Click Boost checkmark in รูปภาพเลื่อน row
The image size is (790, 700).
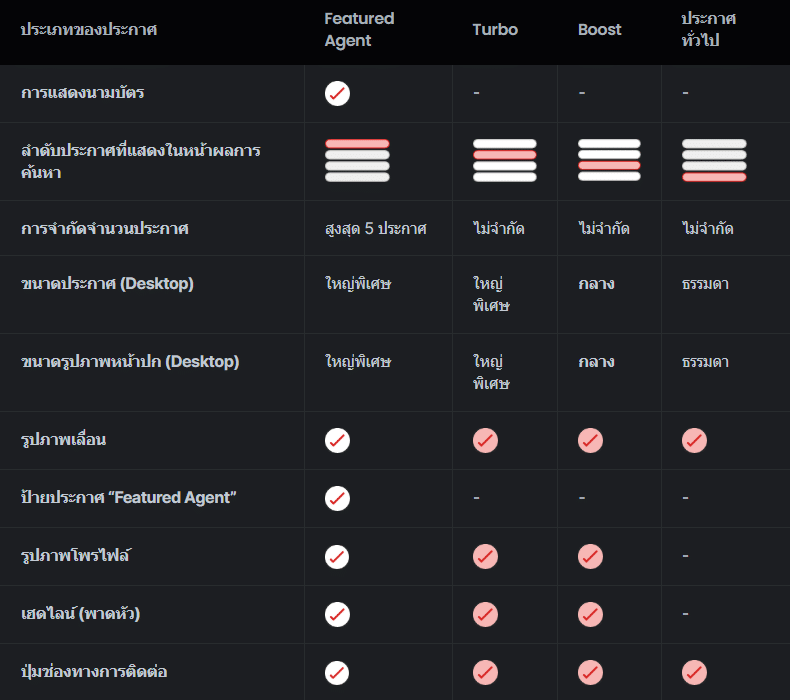click(x=590, y=440)
